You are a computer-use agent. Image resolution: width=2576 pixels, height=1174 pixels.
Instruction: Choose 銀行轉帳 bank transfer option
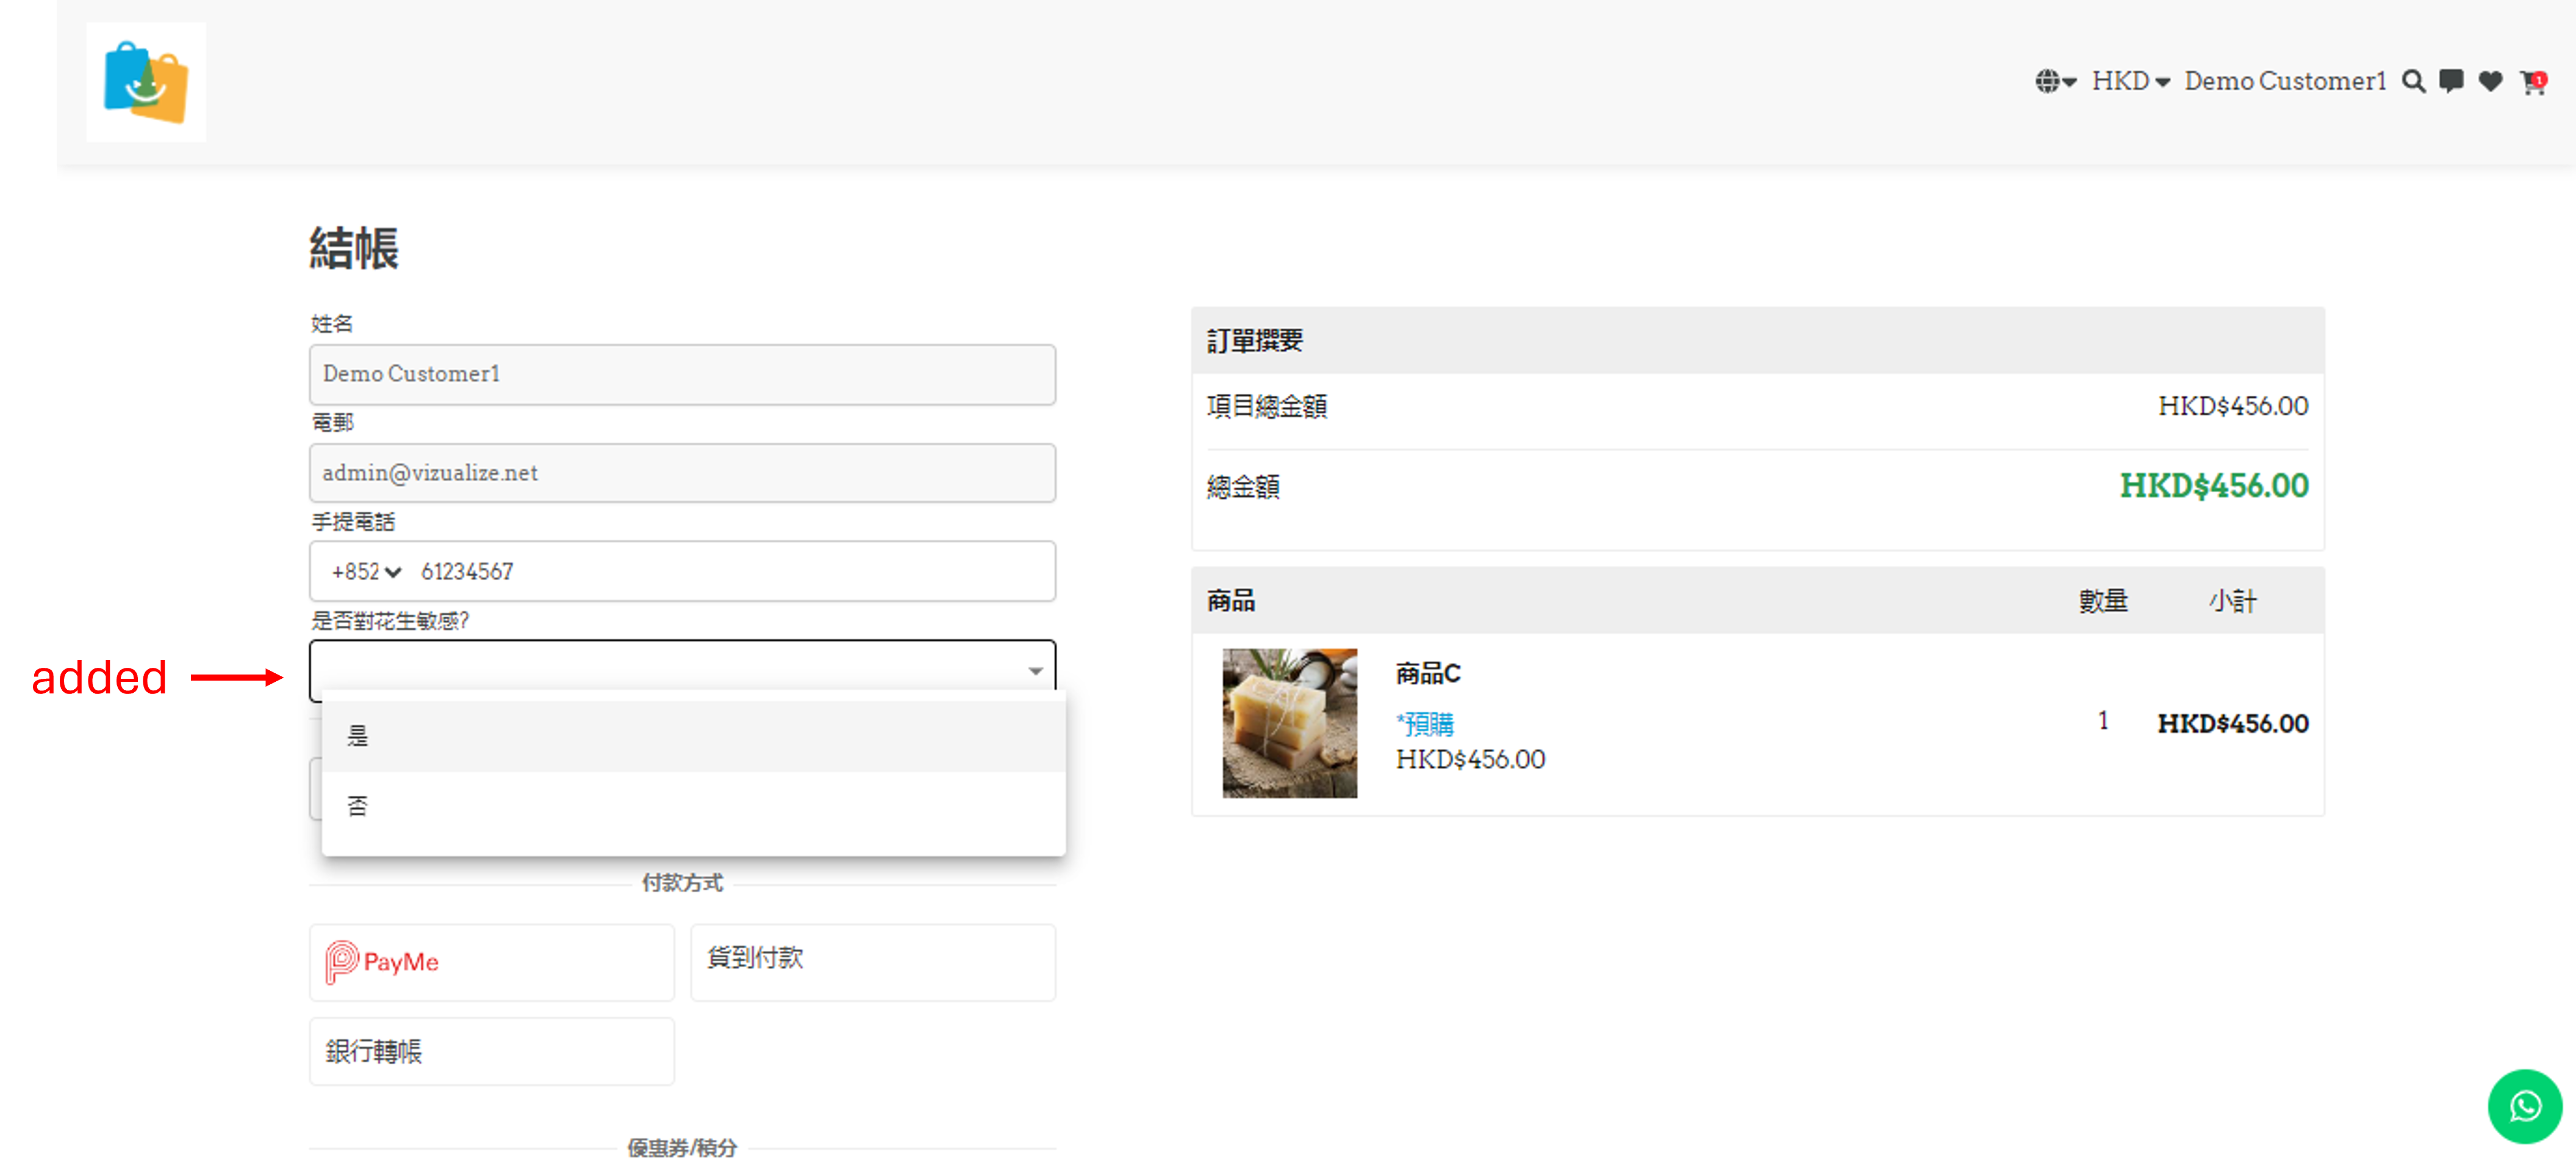491,1050
